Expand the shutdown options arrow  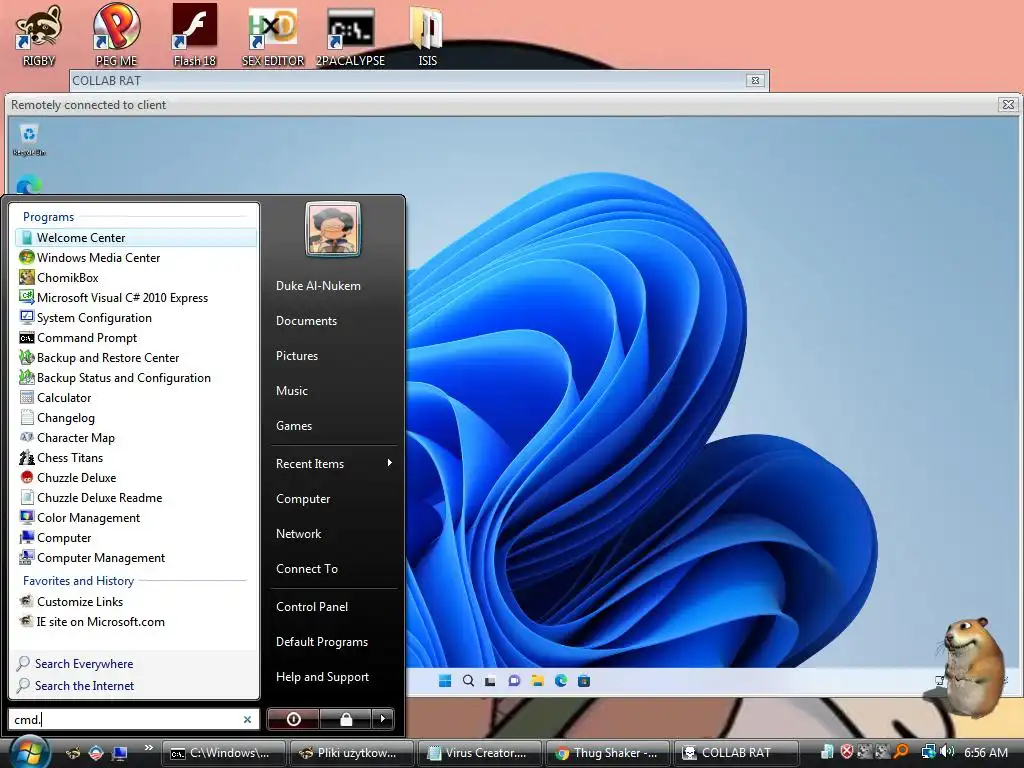[x=383, y=719]
